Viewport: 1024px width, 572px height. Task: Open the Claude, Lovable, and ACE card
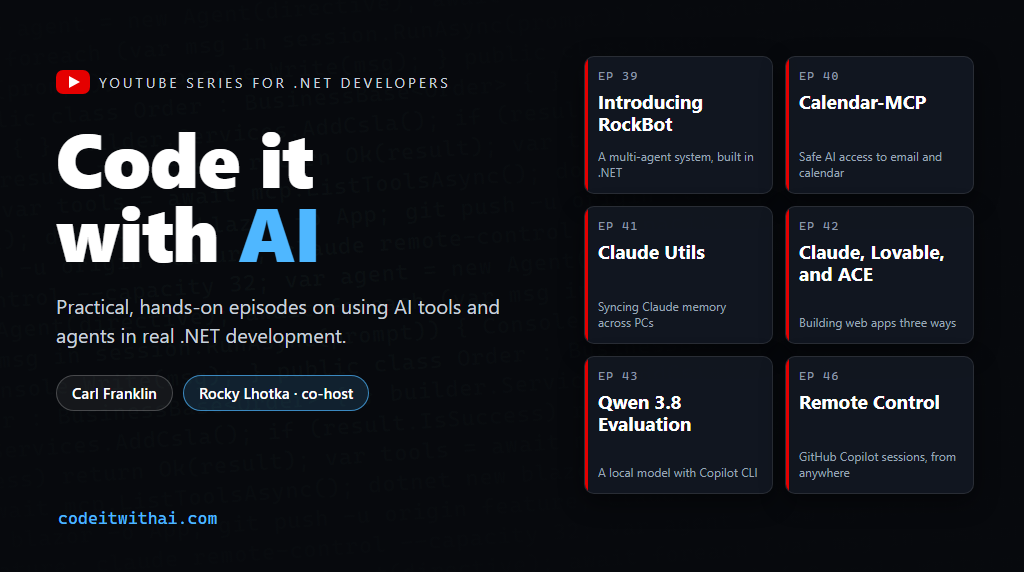pyautogui.click(x=880, y=275)
